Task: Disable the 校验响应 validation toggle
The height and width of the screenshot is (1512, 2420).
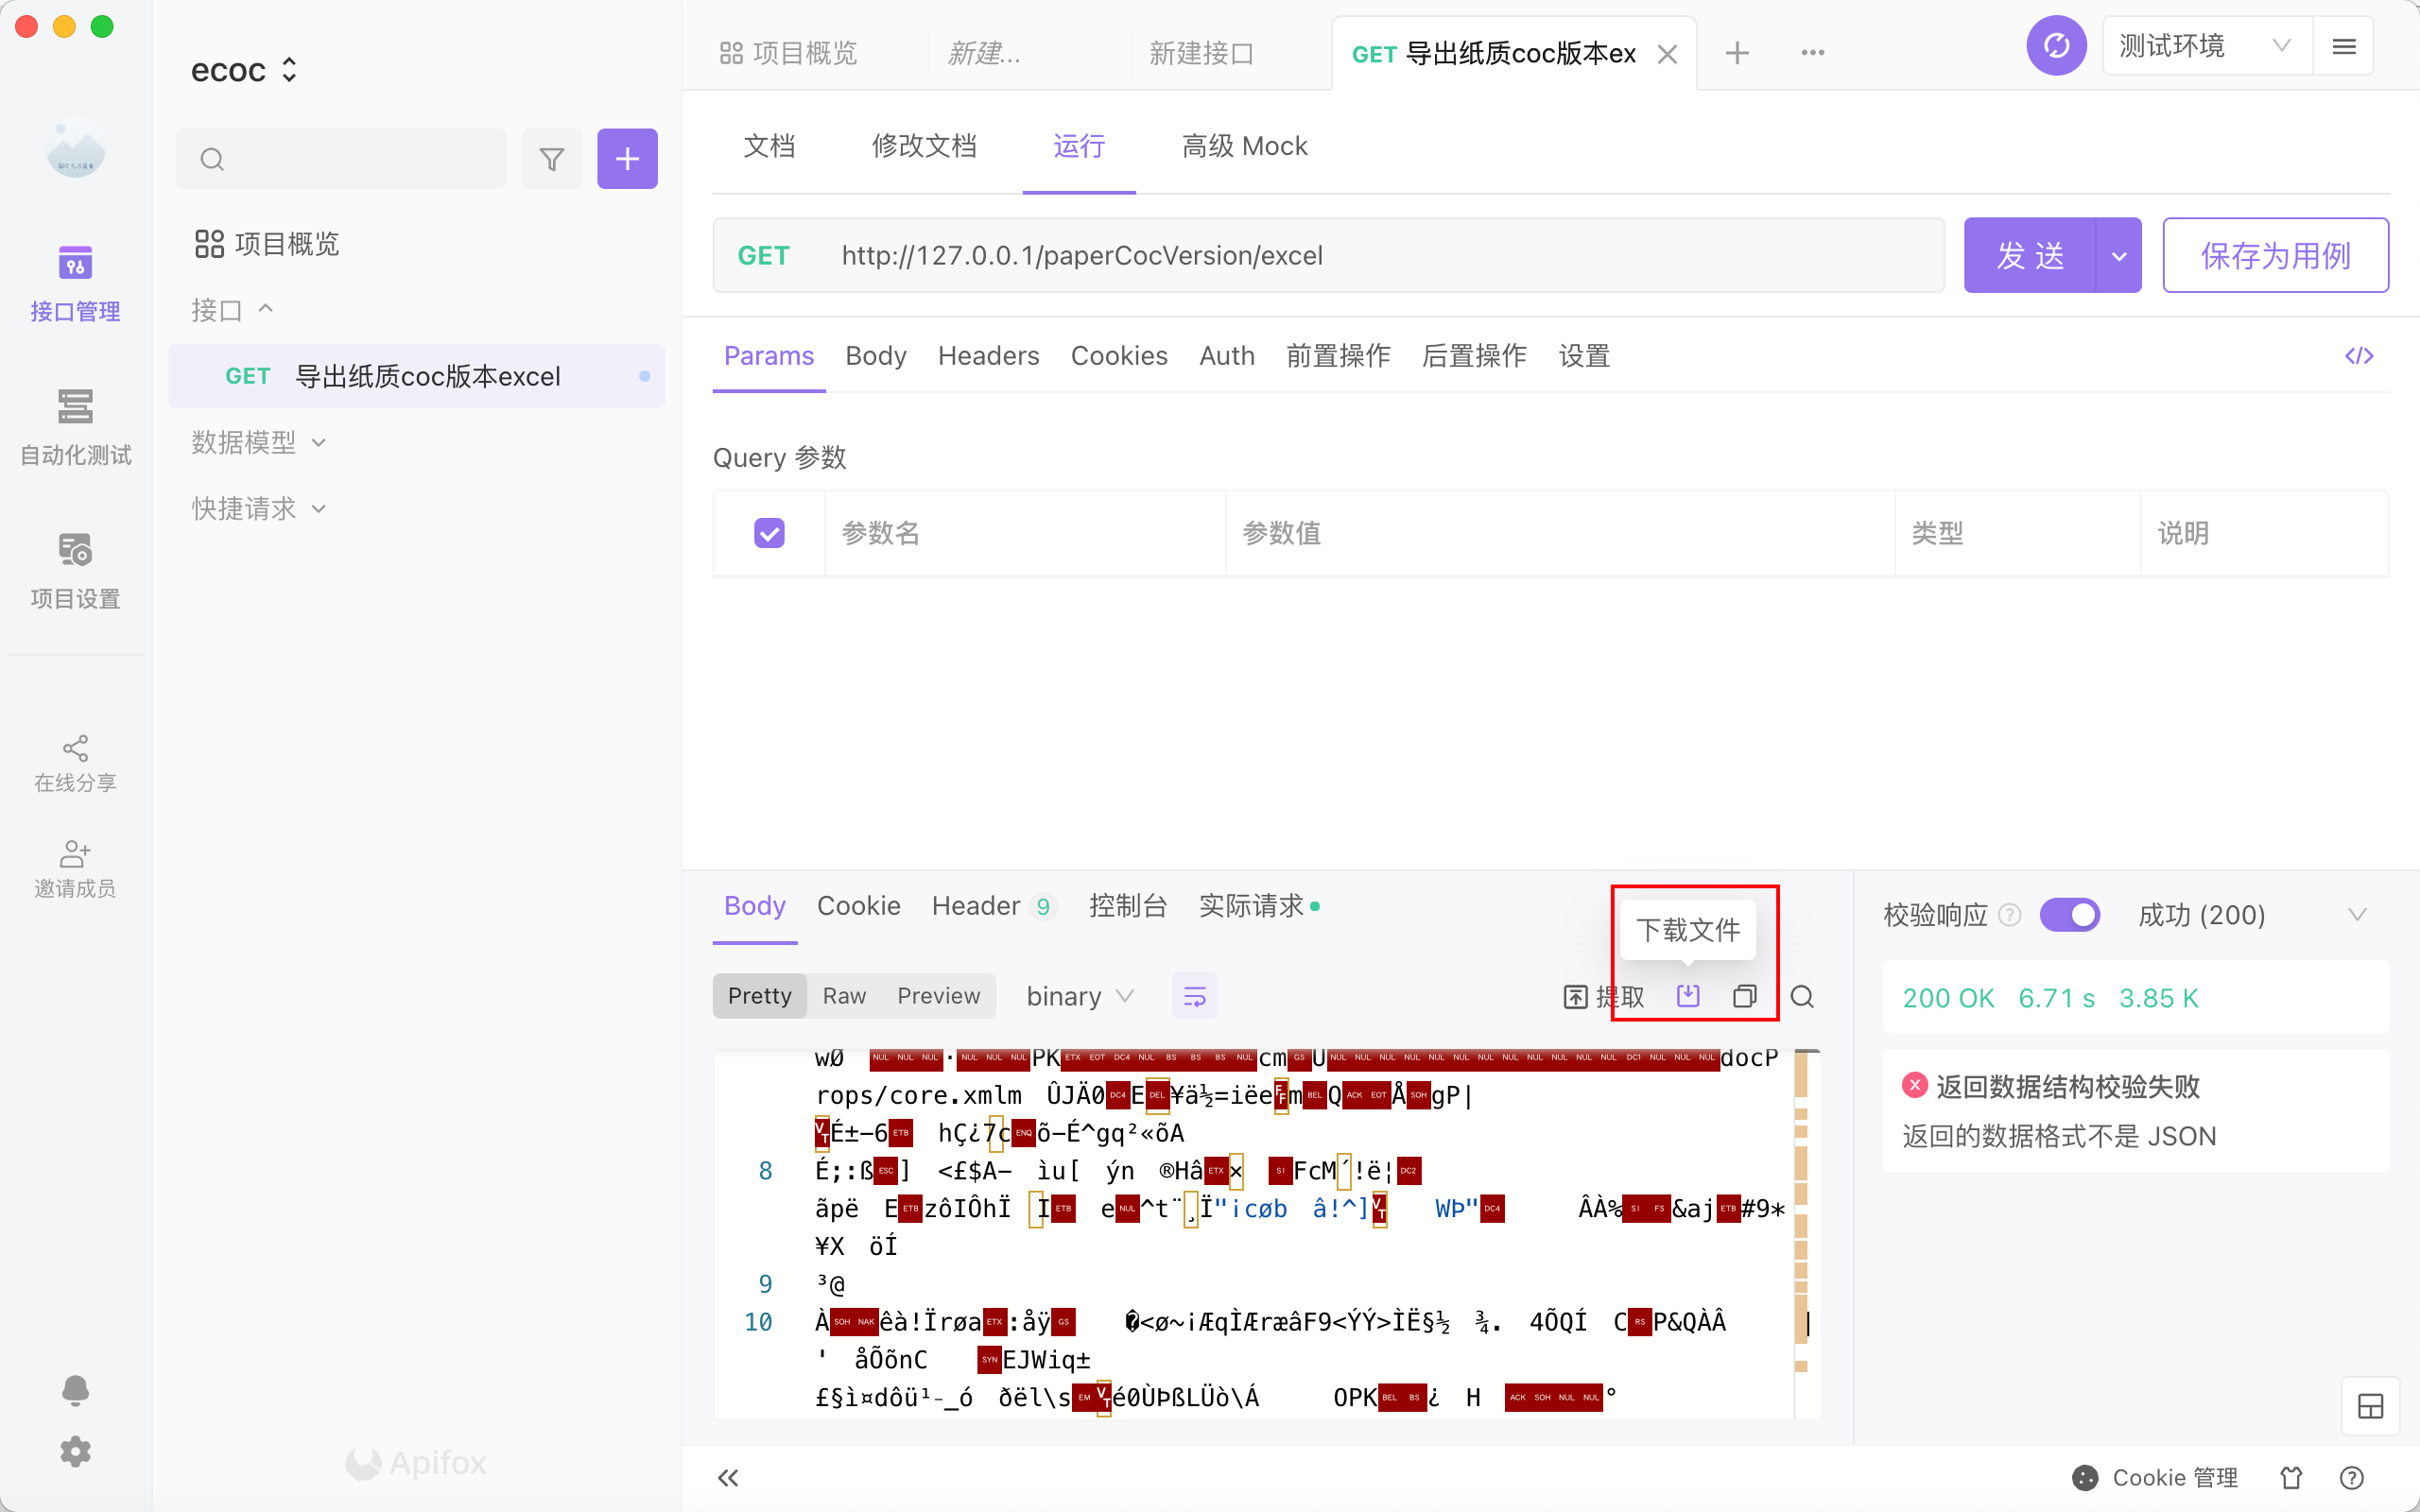Action: click(x=2070, y=914)
